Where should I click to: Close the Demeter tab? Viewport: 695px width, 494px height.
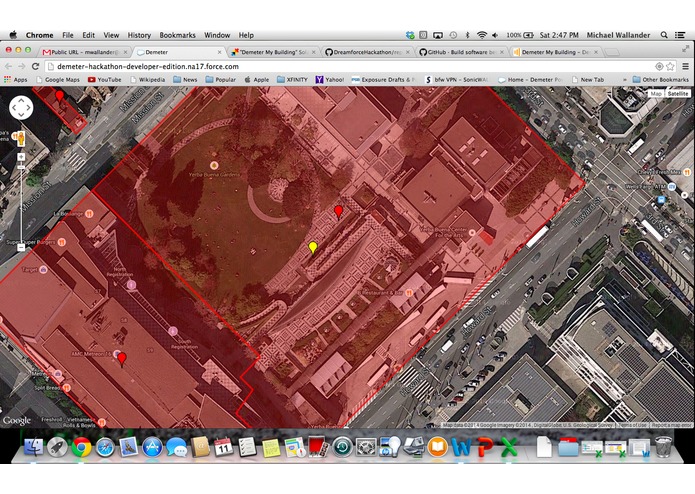(219, 52)
